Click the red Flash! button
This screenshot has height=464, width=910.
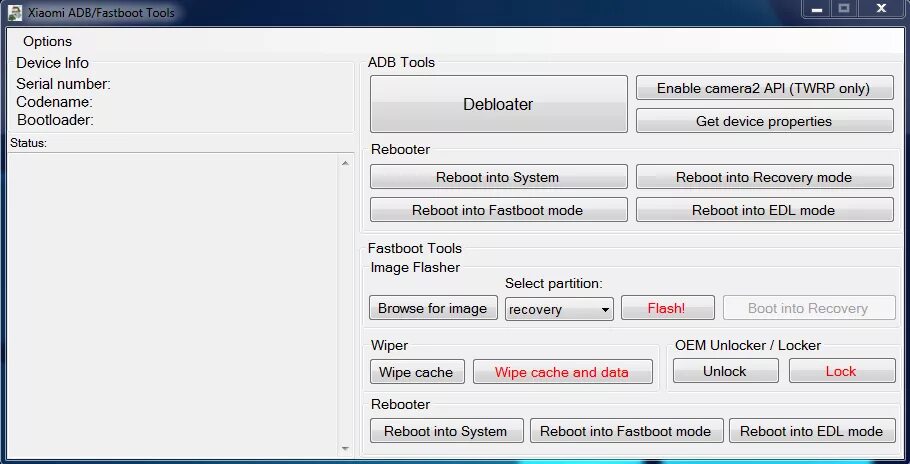[667, 308]
